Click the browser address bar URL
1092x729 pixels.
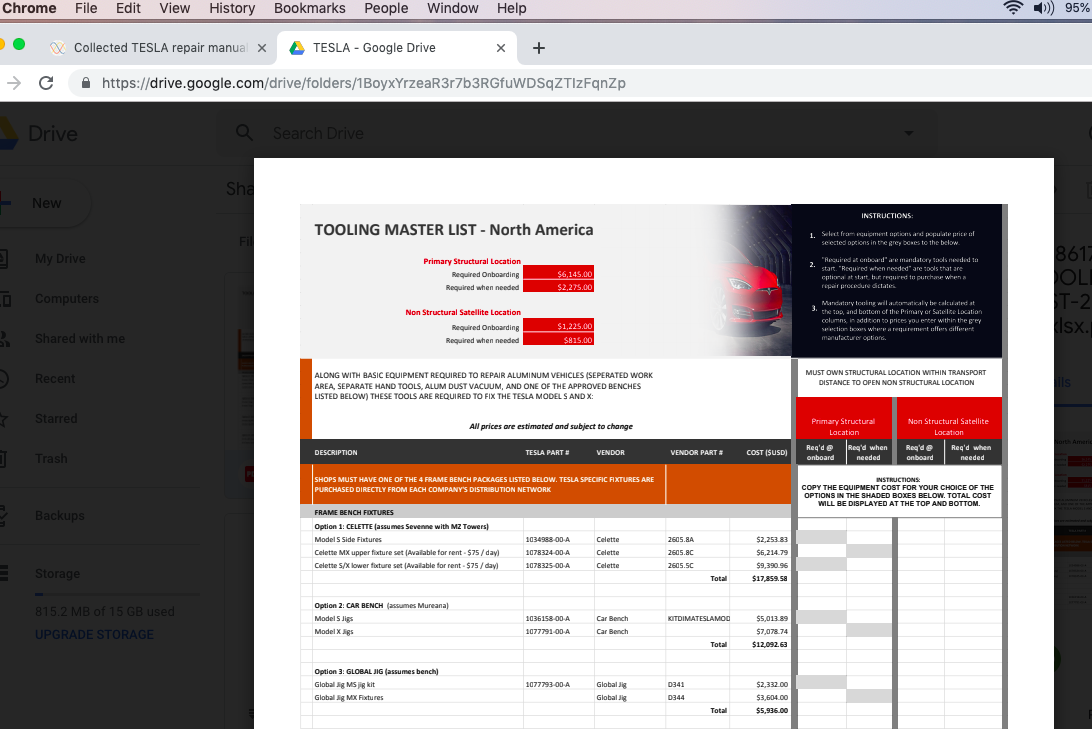364,84
